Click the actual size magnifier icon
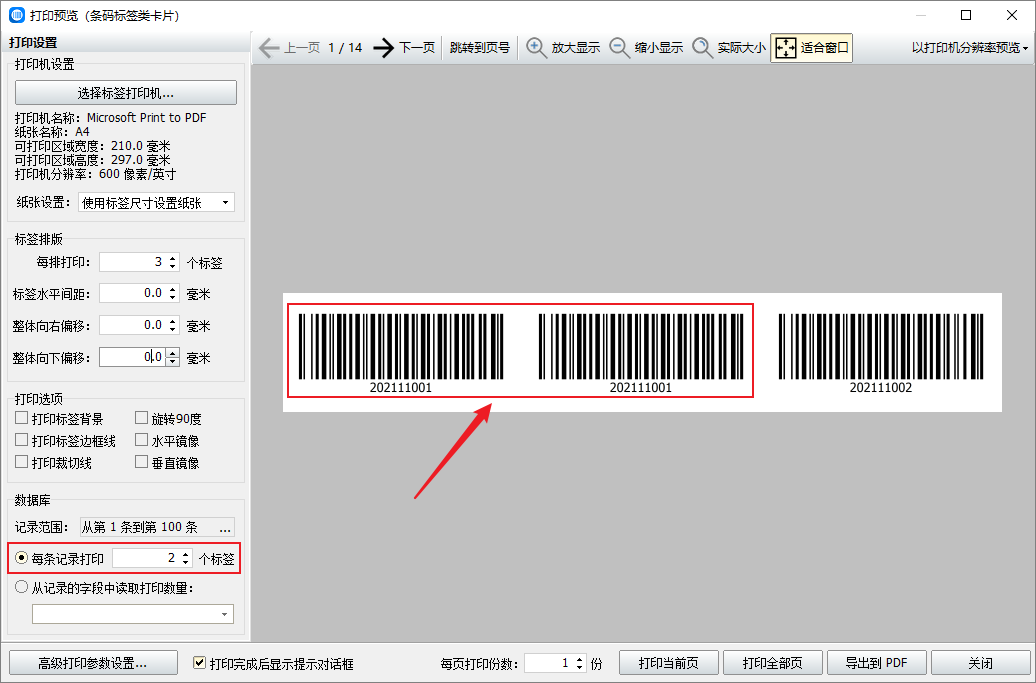Viewport: 1036px width, 683px height. click(703, 48)
